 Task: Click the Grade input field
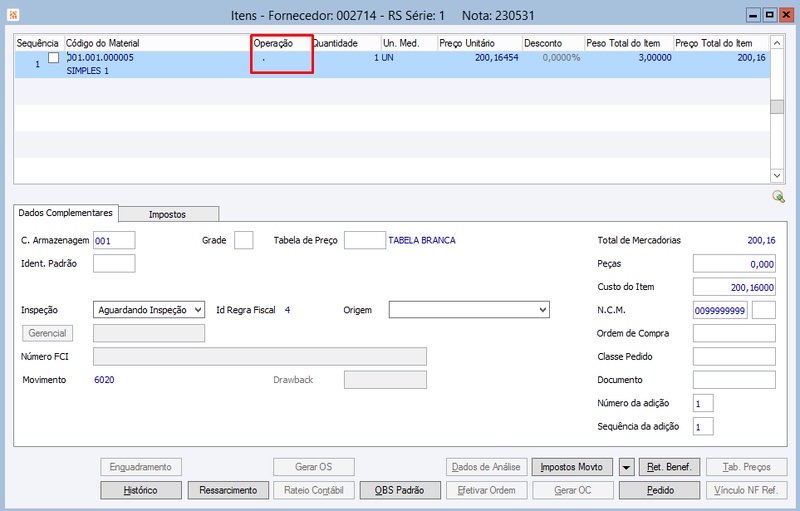click(x=244, y=240)
